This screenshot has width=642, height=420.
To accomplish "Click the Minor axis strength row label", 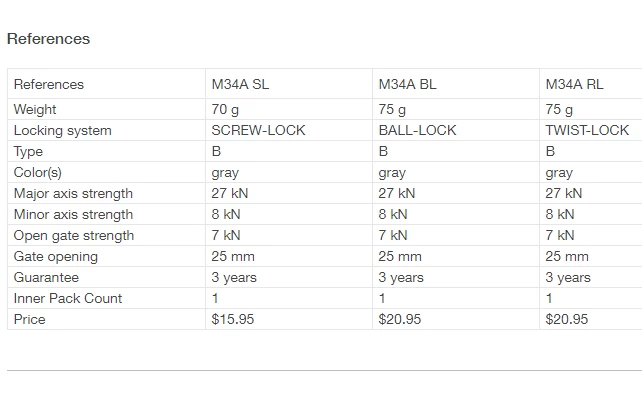I will click(73, 214).
